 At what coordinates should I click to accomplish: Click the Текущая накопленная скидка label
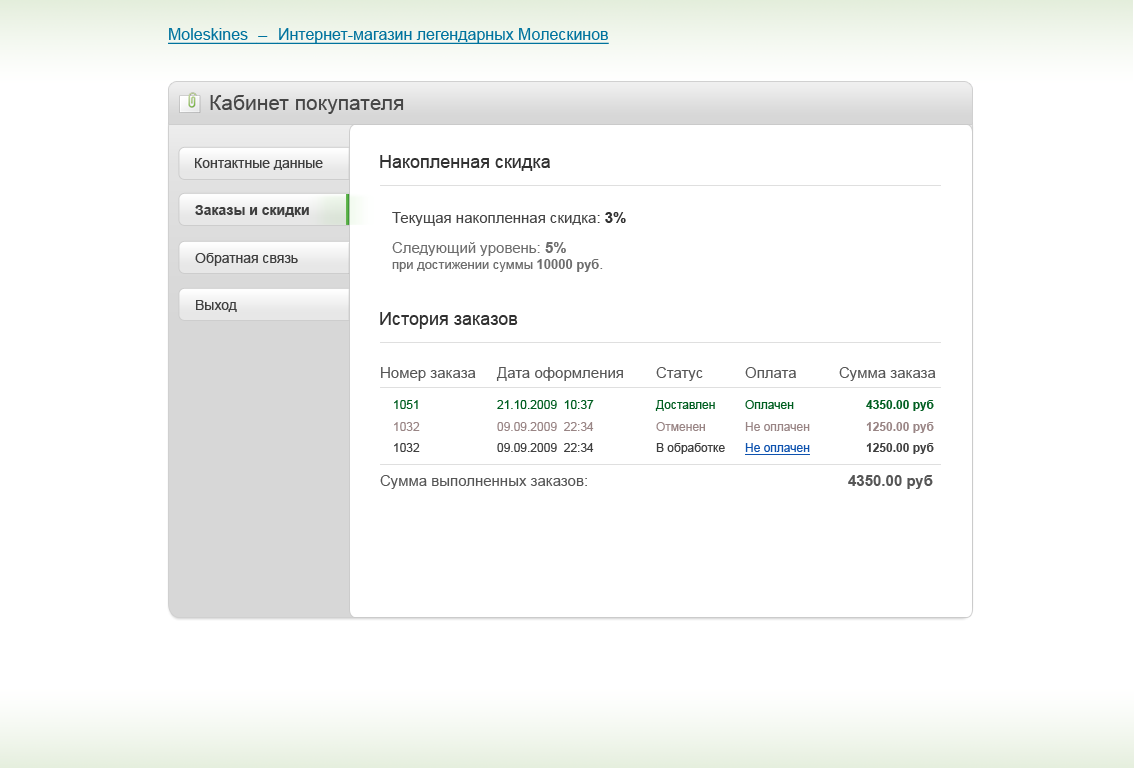point(496,218)
